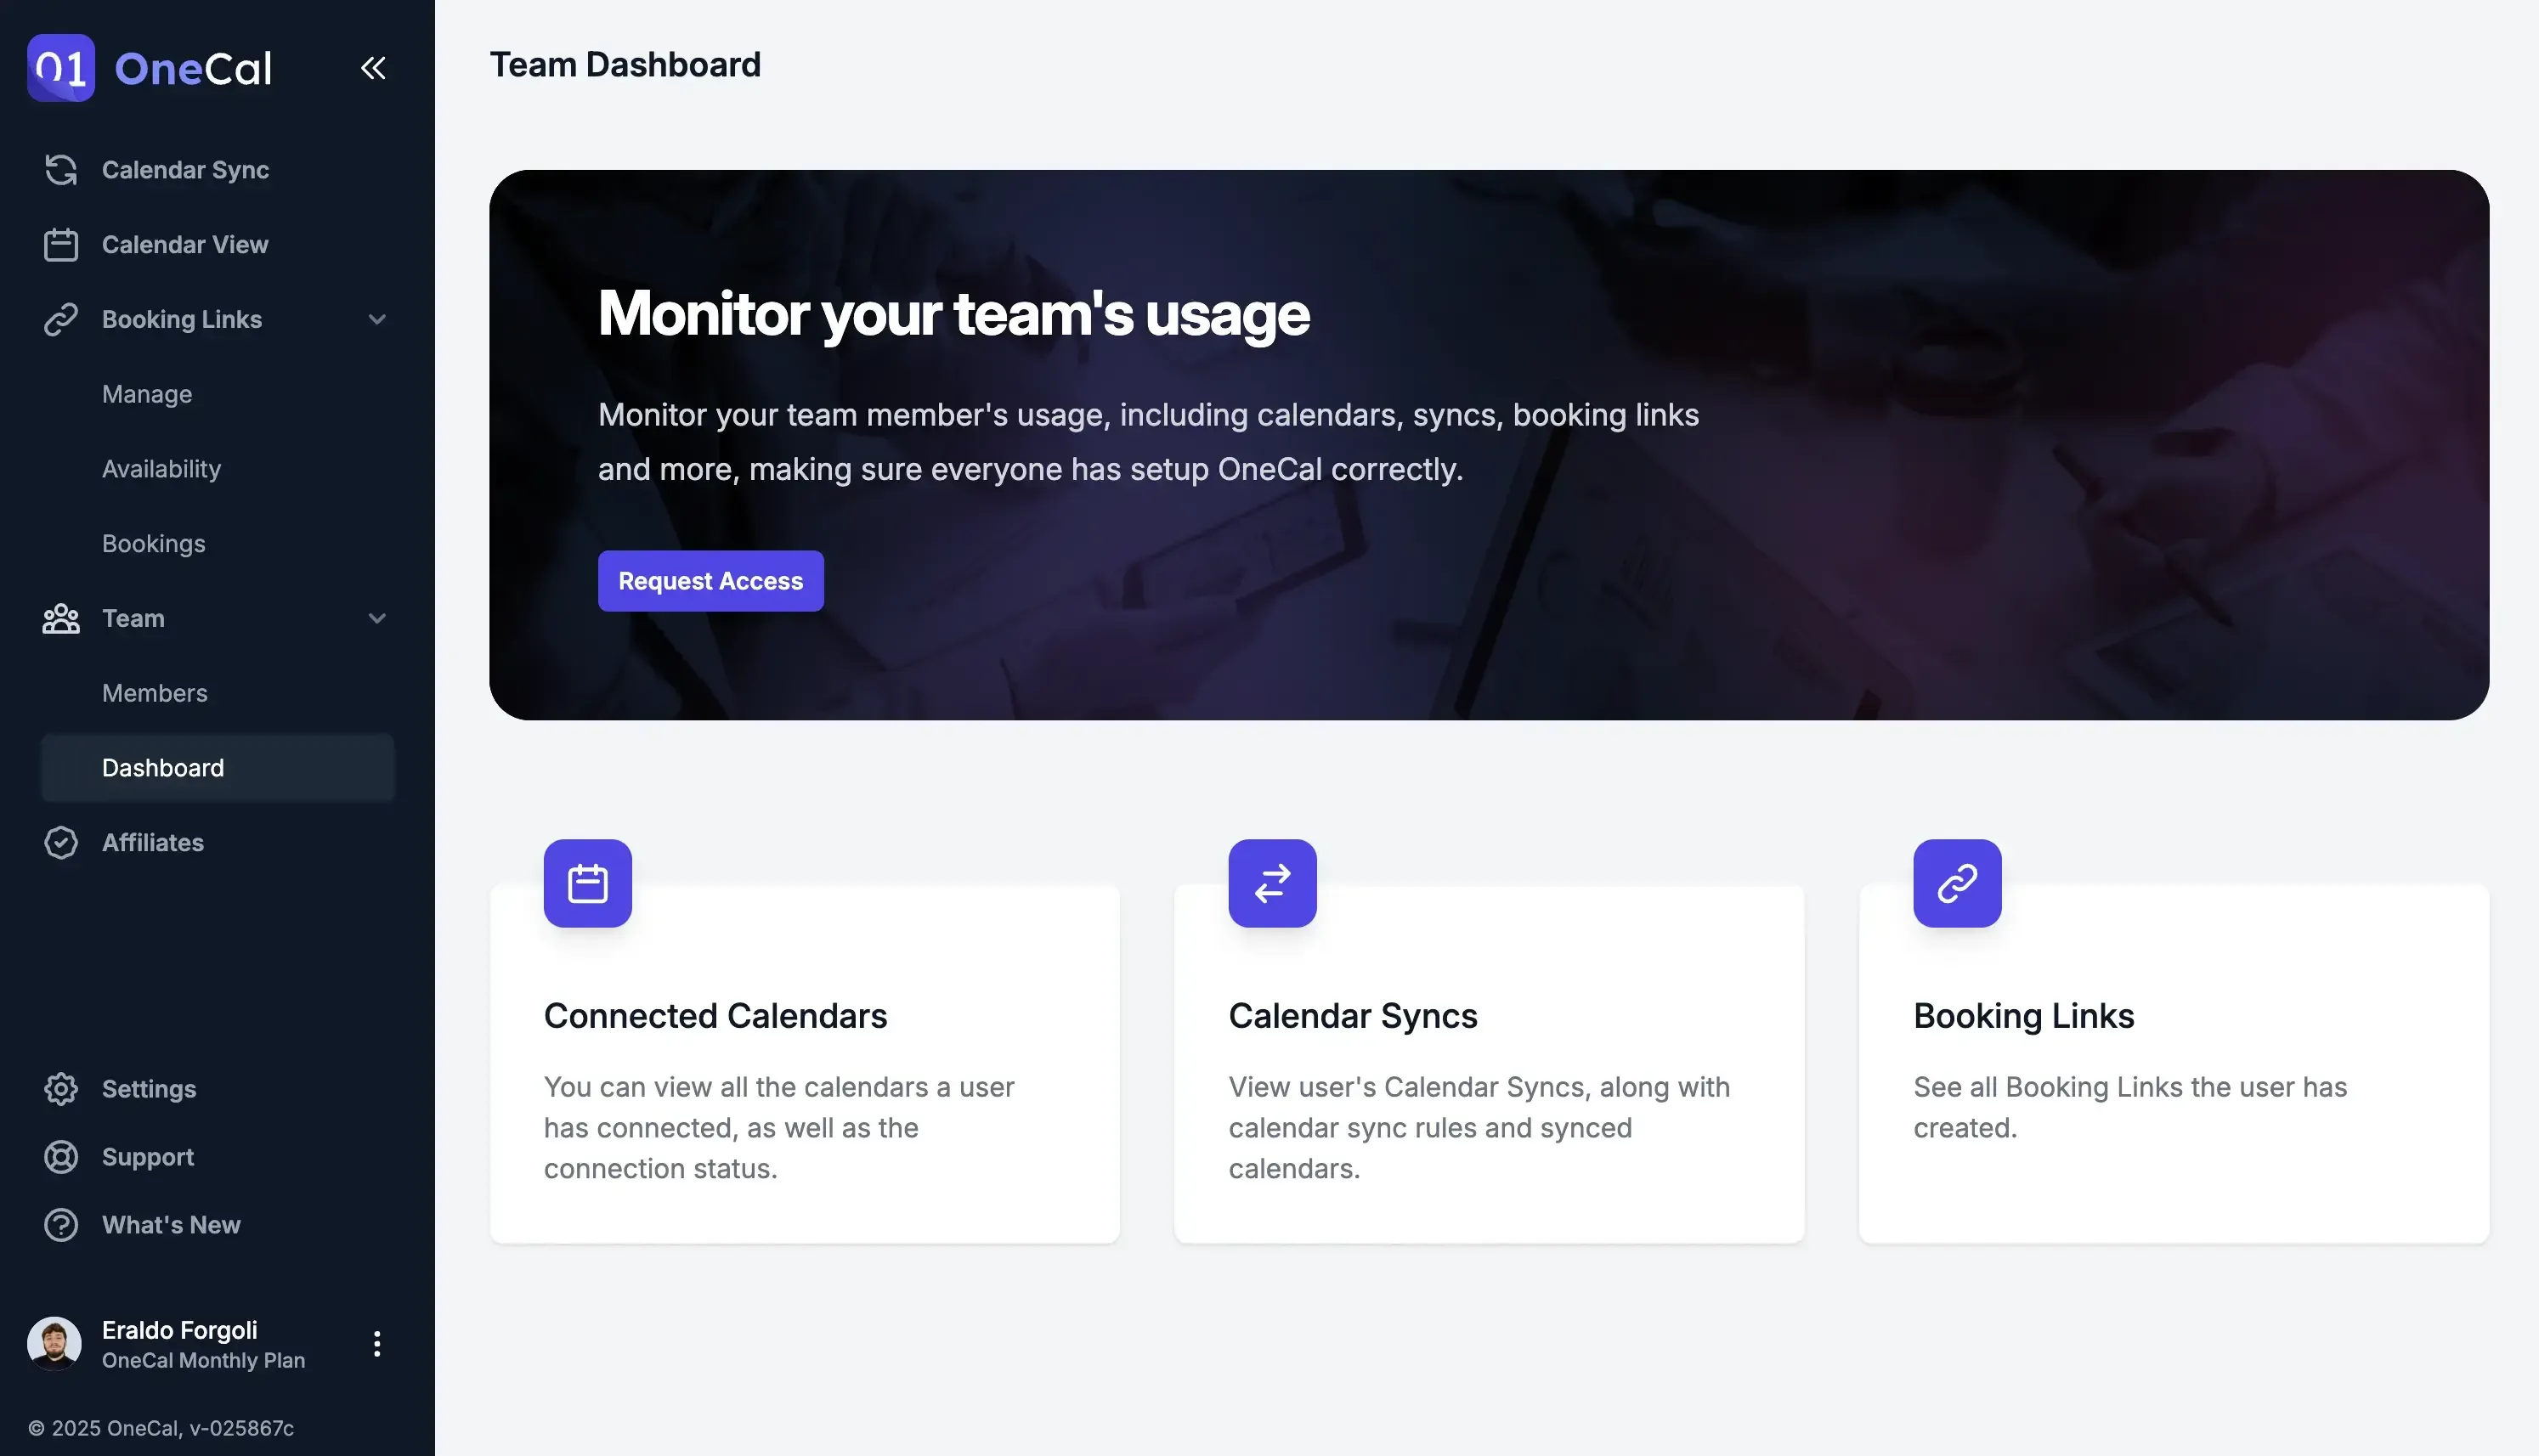Click the Booking Links chain icon on the card
Screen dimensions: 2539x1456
1956,883
